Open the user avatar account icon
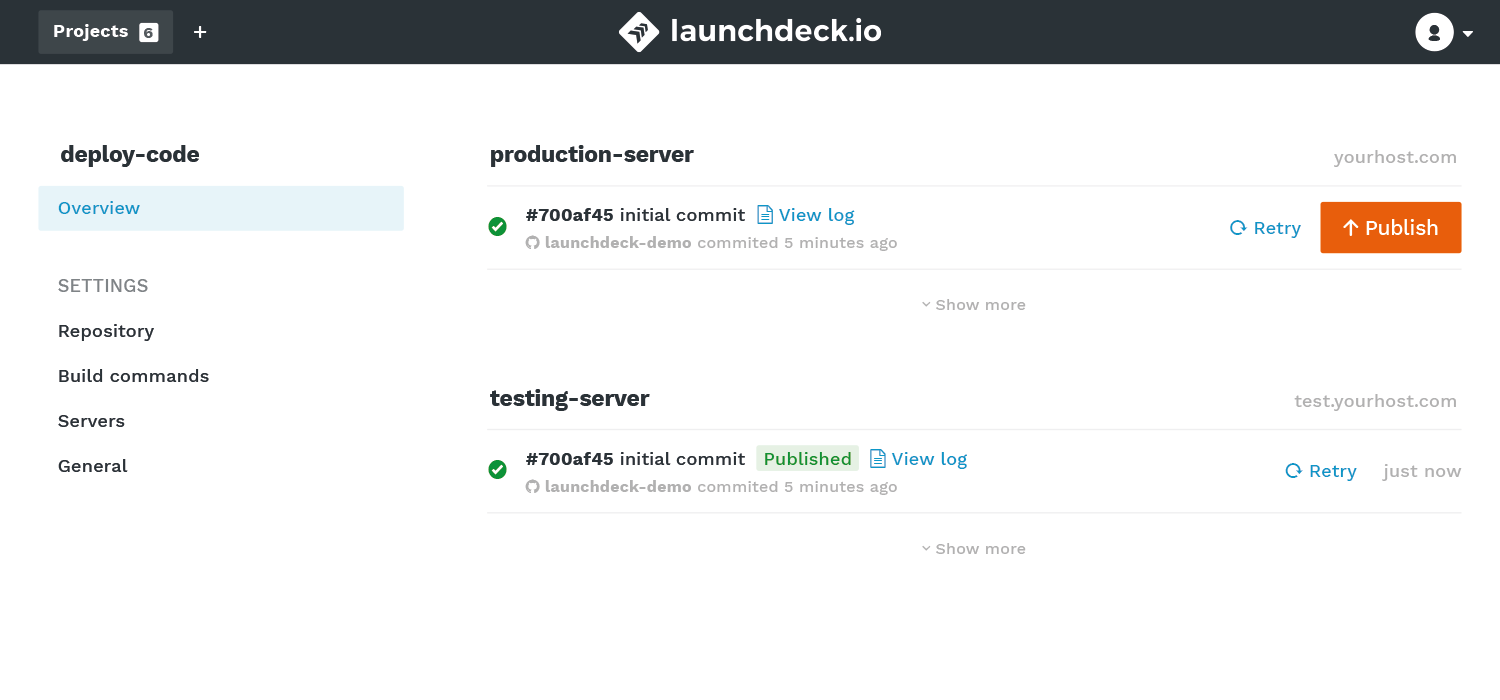1500x700 pixels. point(1434,31)
